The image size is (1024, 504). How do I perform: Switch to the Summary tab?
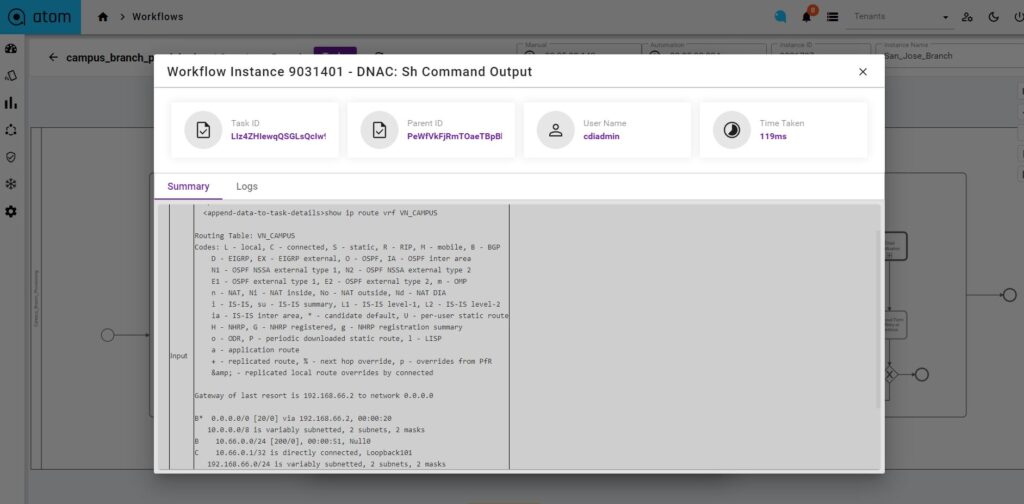[188, 187]
